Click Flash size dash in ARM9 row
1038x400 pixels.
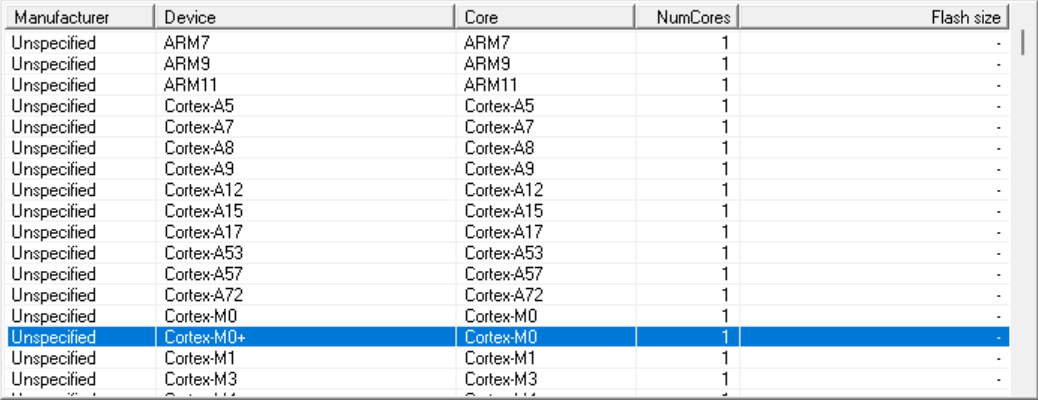tap(998, 66)
